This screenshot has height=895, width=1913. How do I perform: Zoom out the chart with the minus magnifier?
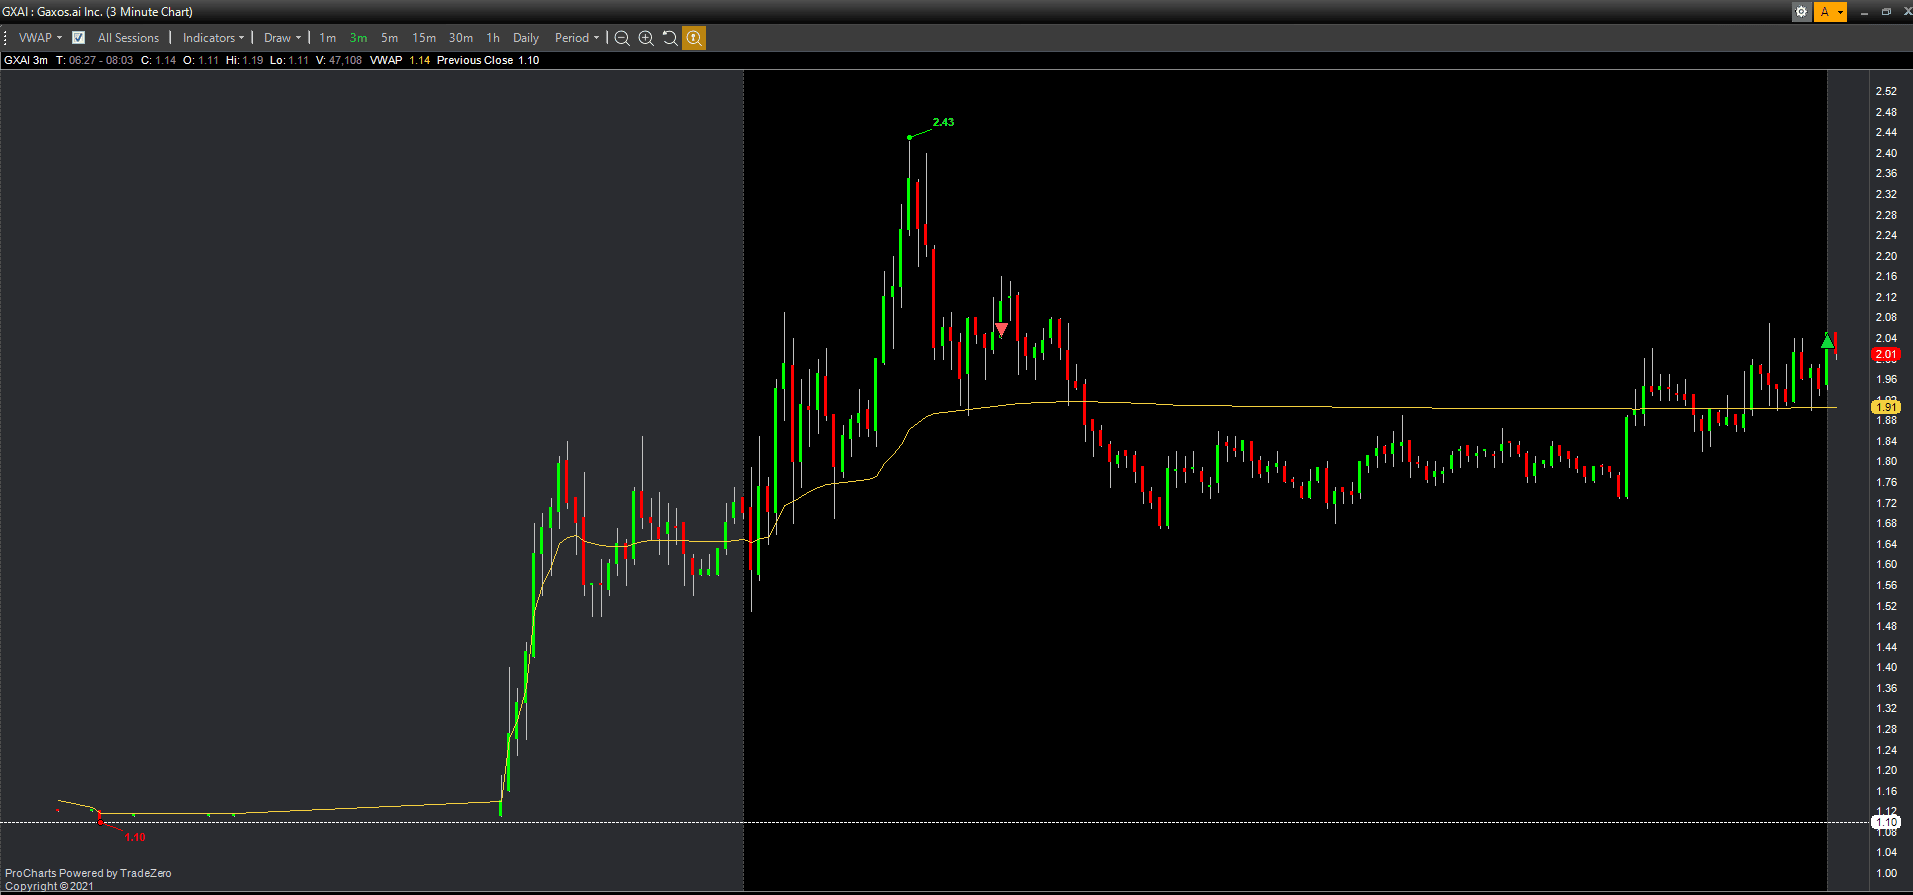(x=622, y=38)
